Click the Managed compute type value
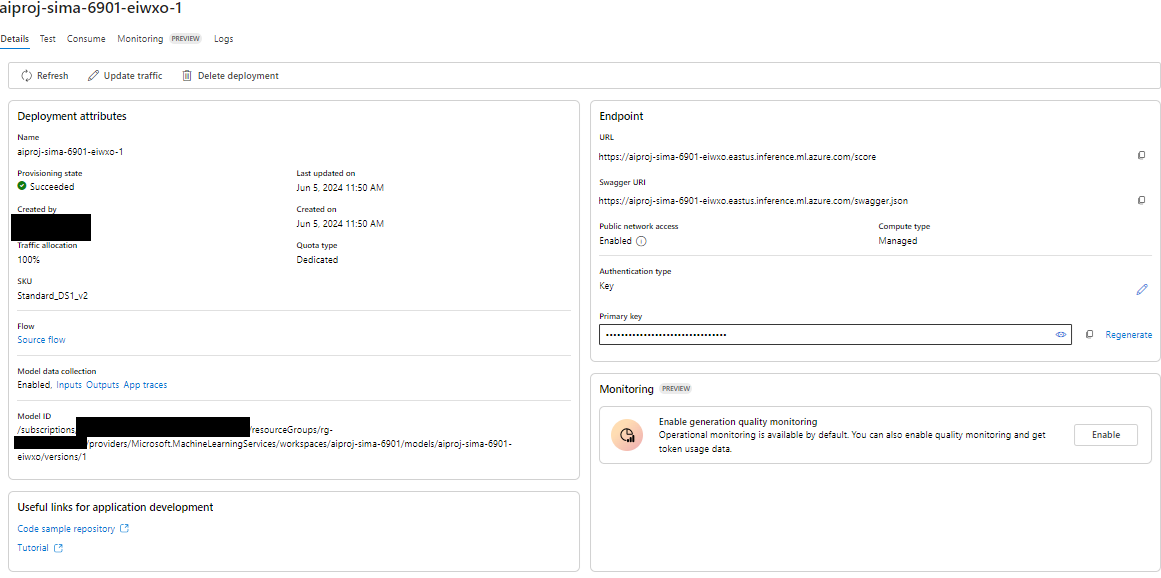This screenshot has height=578, width=1161. (897, 241)
